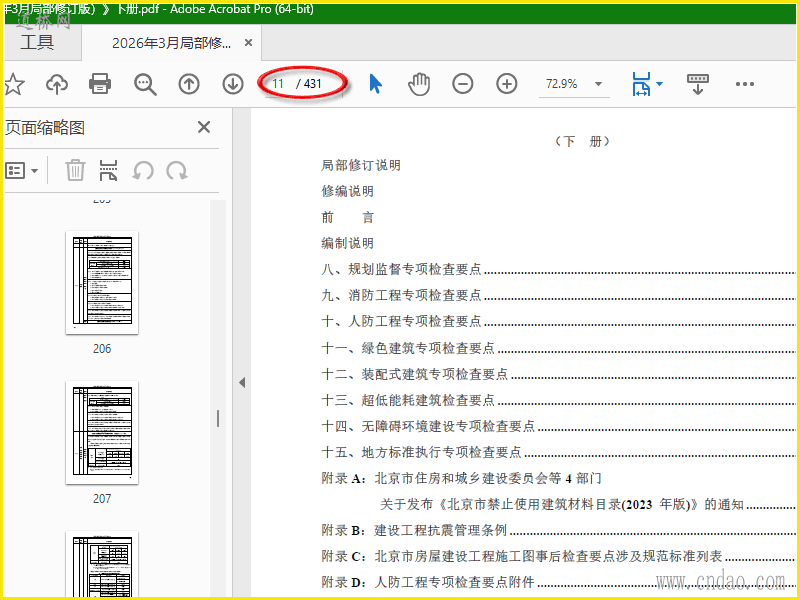Delete selected pages trash icon
The width and height of the screenshot is (800, 600).
coord(75,170)
